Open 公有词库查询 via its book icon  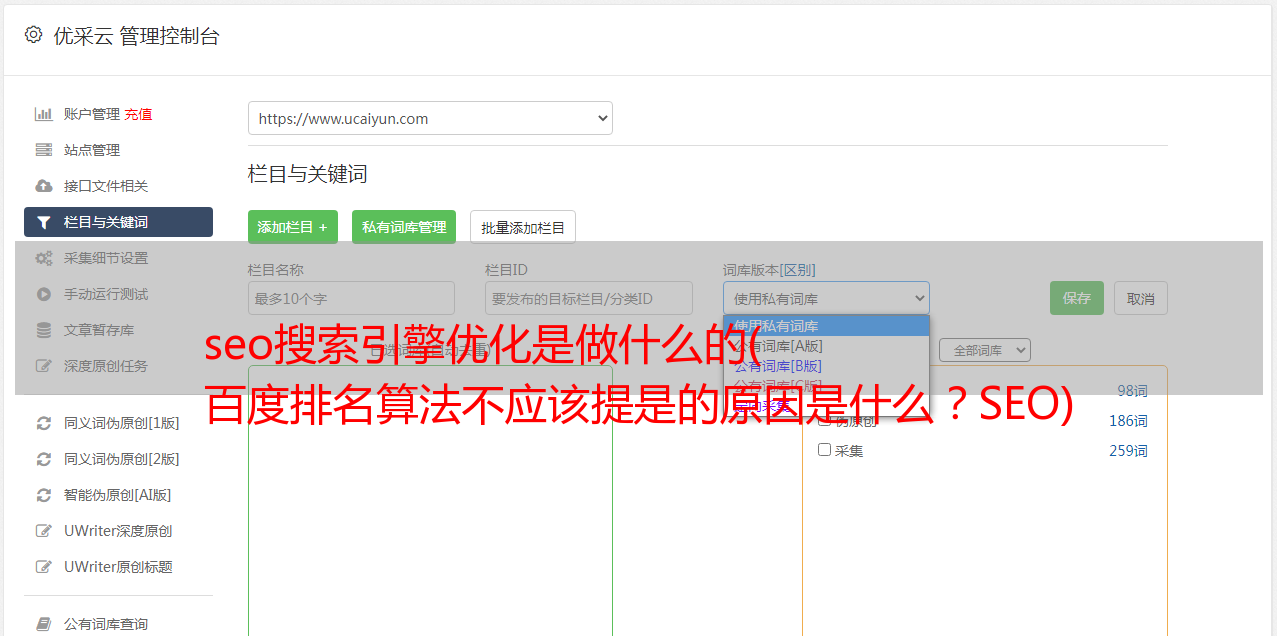pyautogui.click(x=44, y=624)
